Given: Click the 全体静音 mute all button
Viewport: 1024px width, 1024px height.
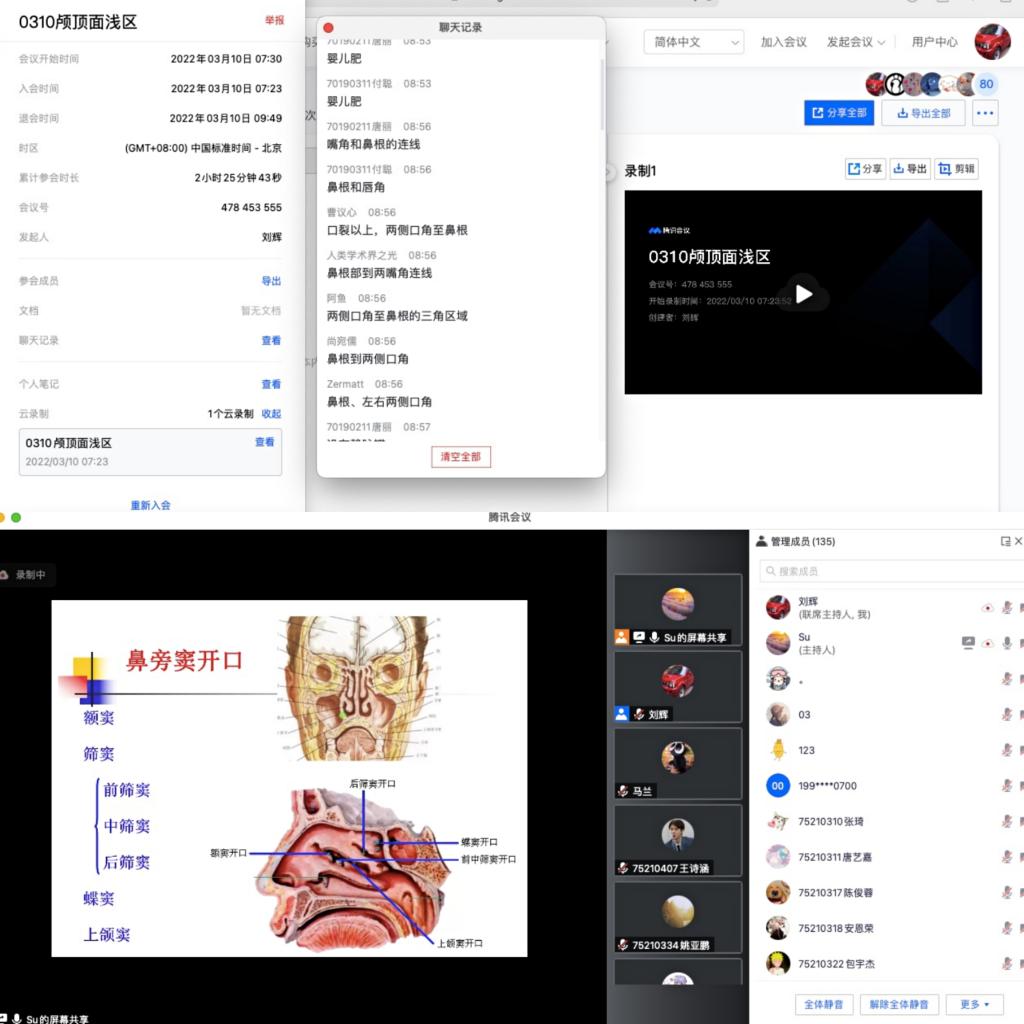Looking at the screenshot, I should [824, 1004].
